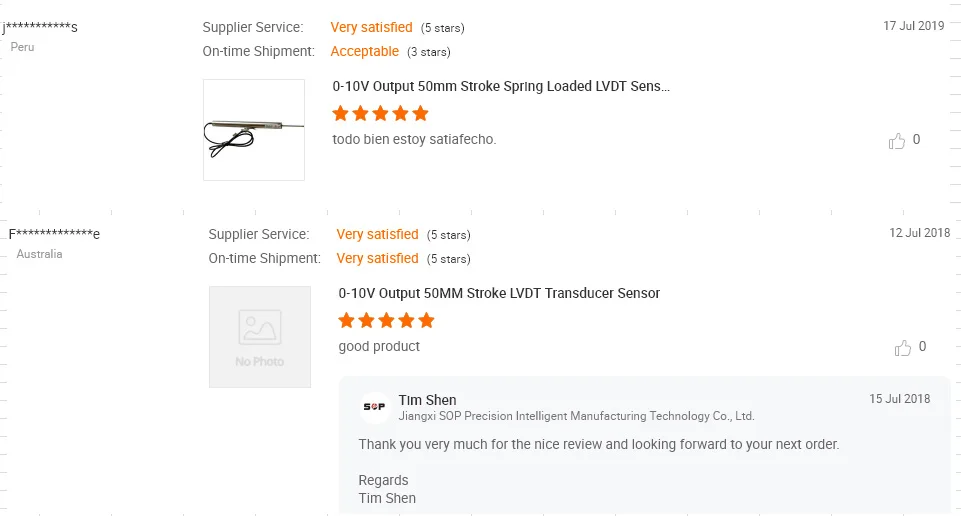Click the Australia reviewer's masked username

[54, 234]
